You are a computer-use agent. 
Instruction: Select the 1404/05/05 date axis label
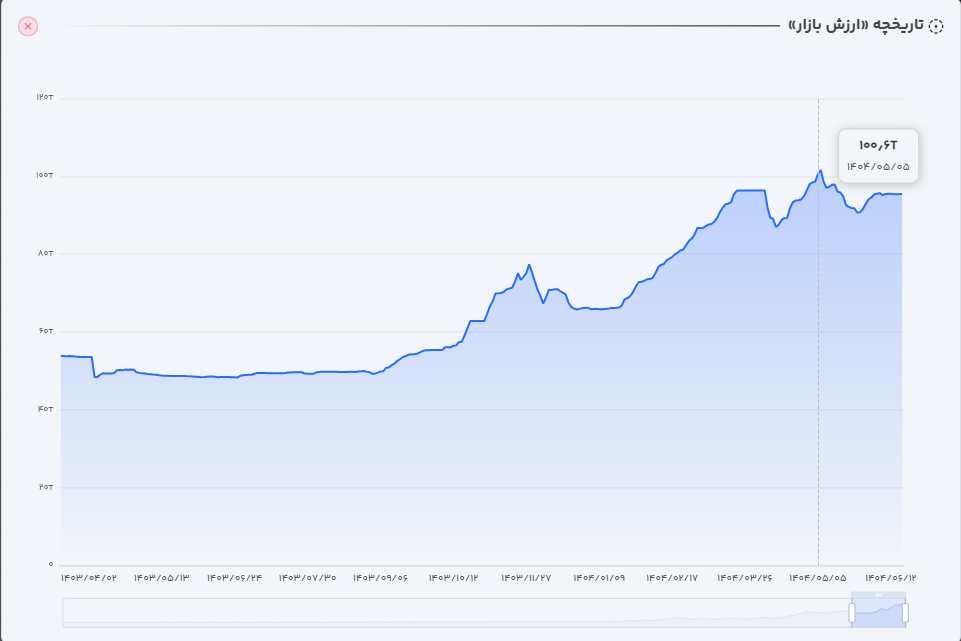[x=818, y=578]
